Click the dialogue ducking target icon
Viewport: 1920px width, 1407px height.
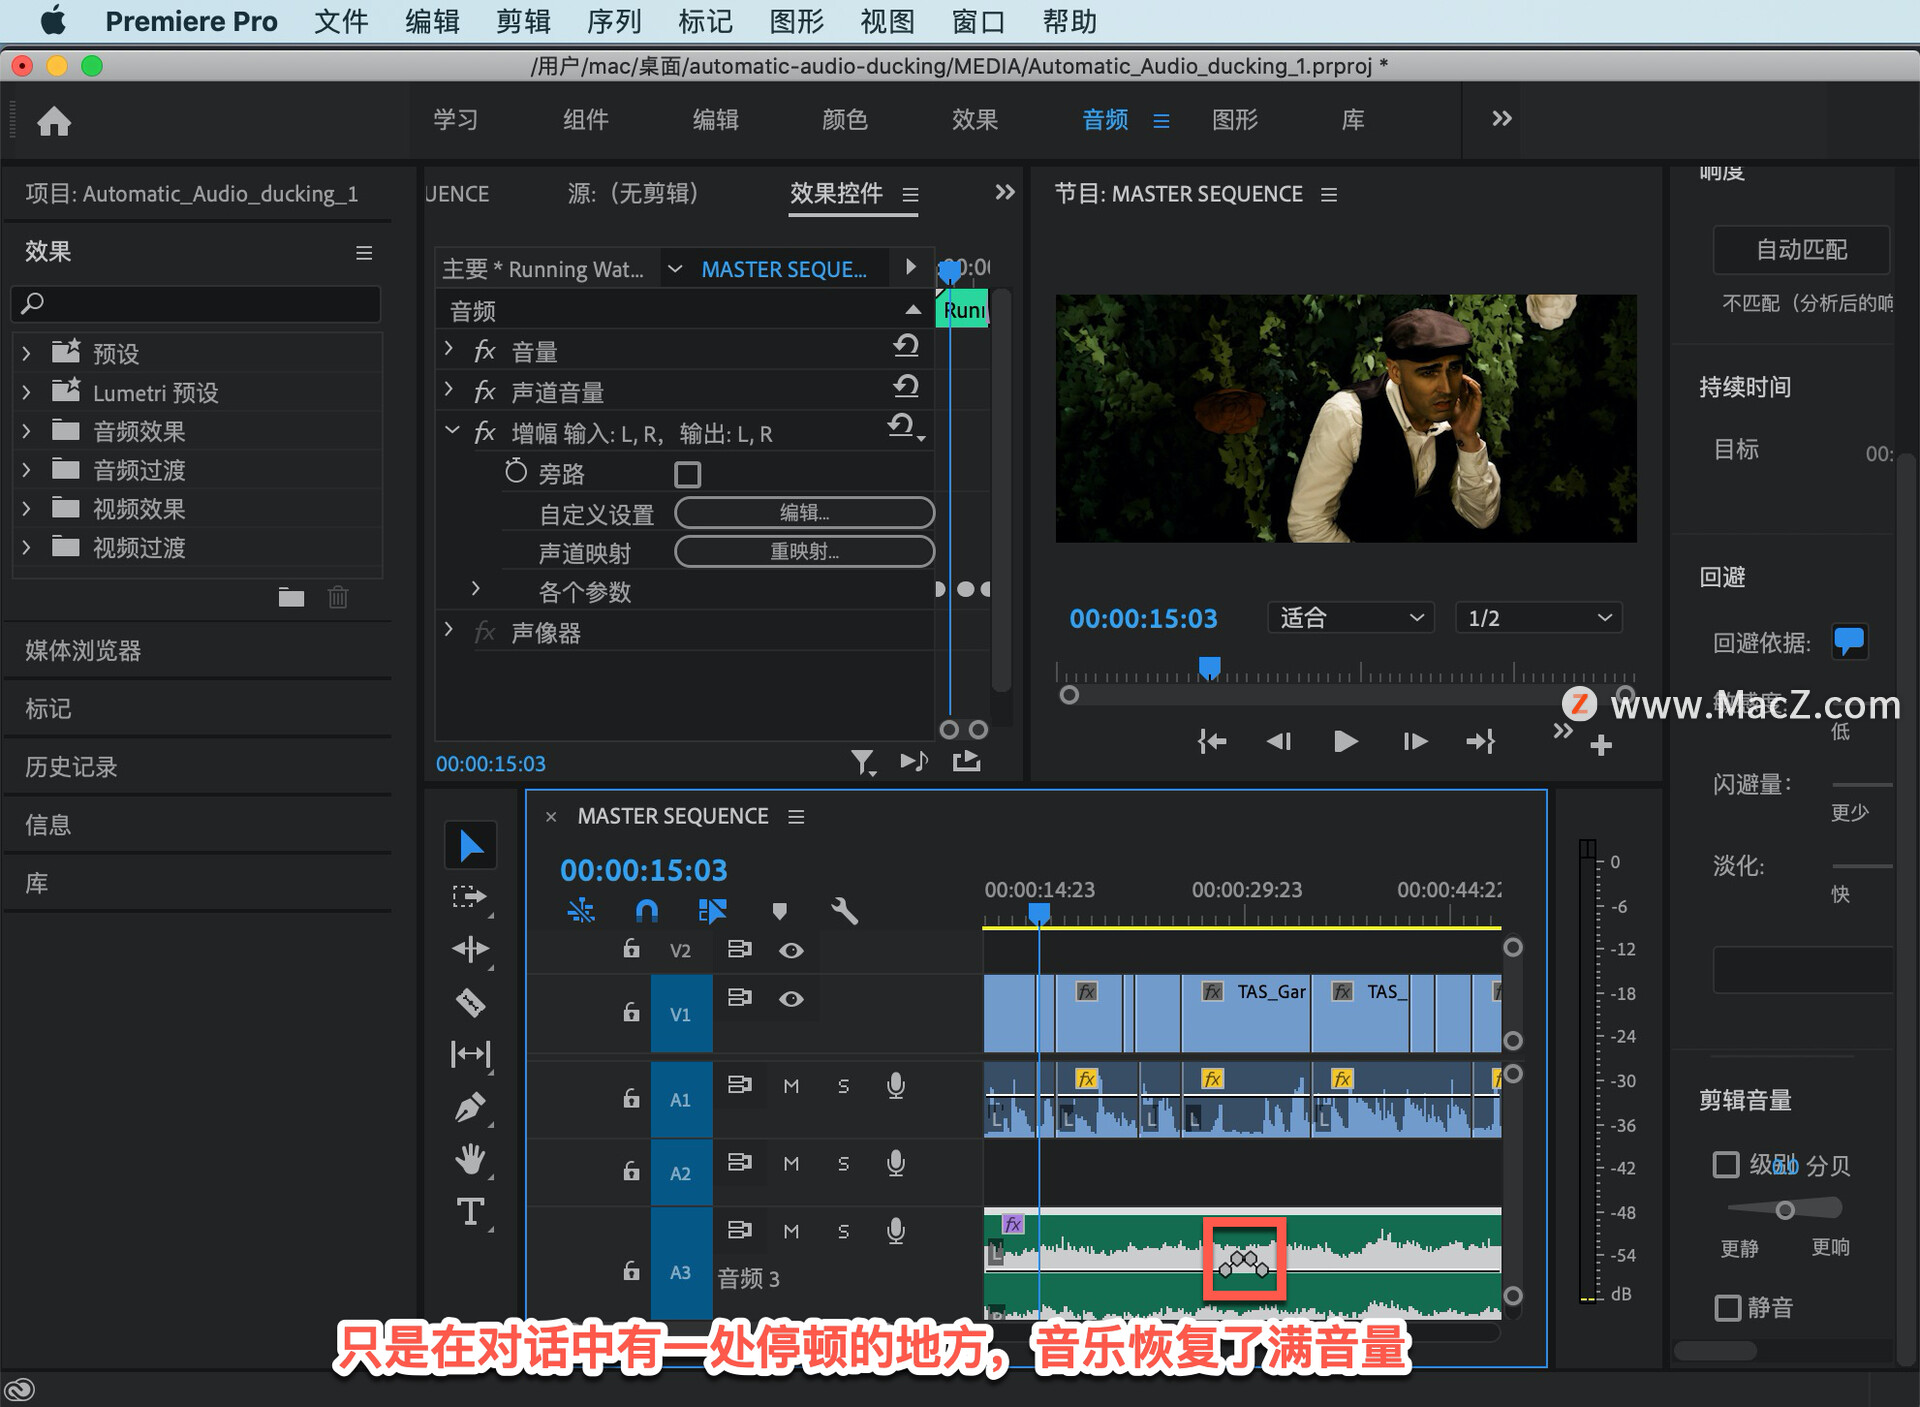[x=1849, y=641]
